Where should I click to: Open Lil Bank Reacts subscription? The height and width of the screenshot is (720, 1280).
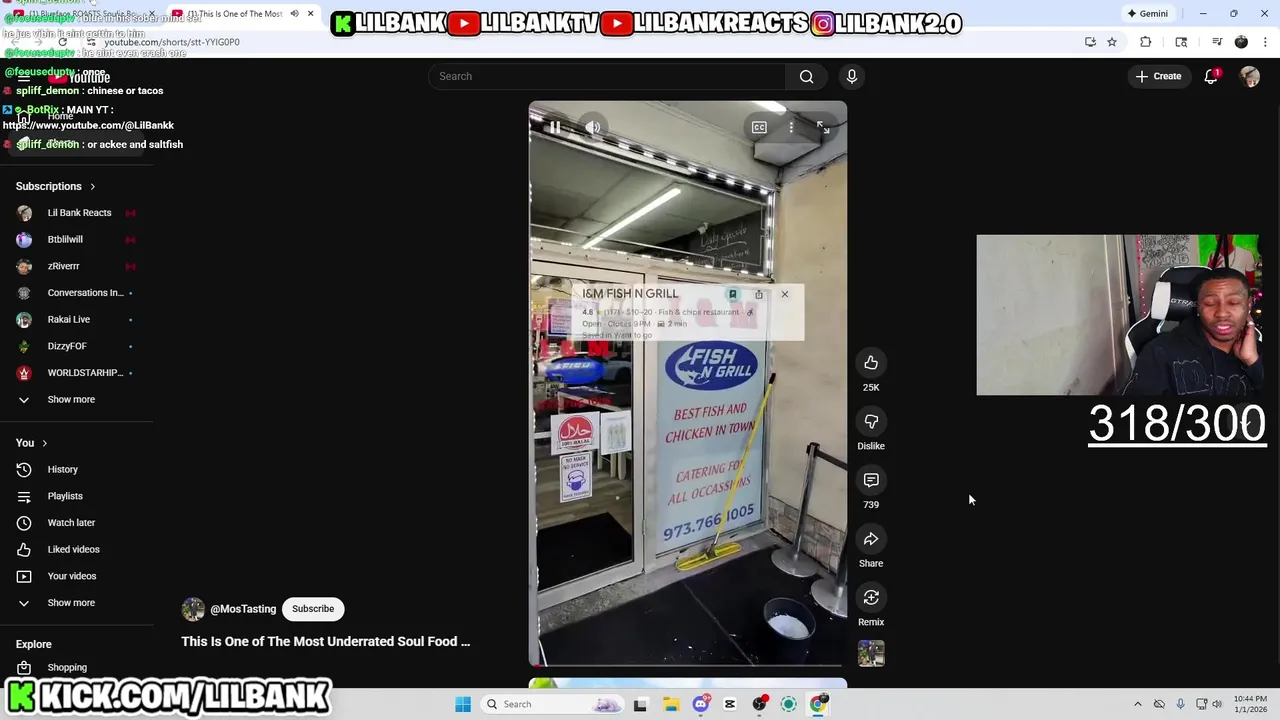pyautogui.click(x=77, y=213)
